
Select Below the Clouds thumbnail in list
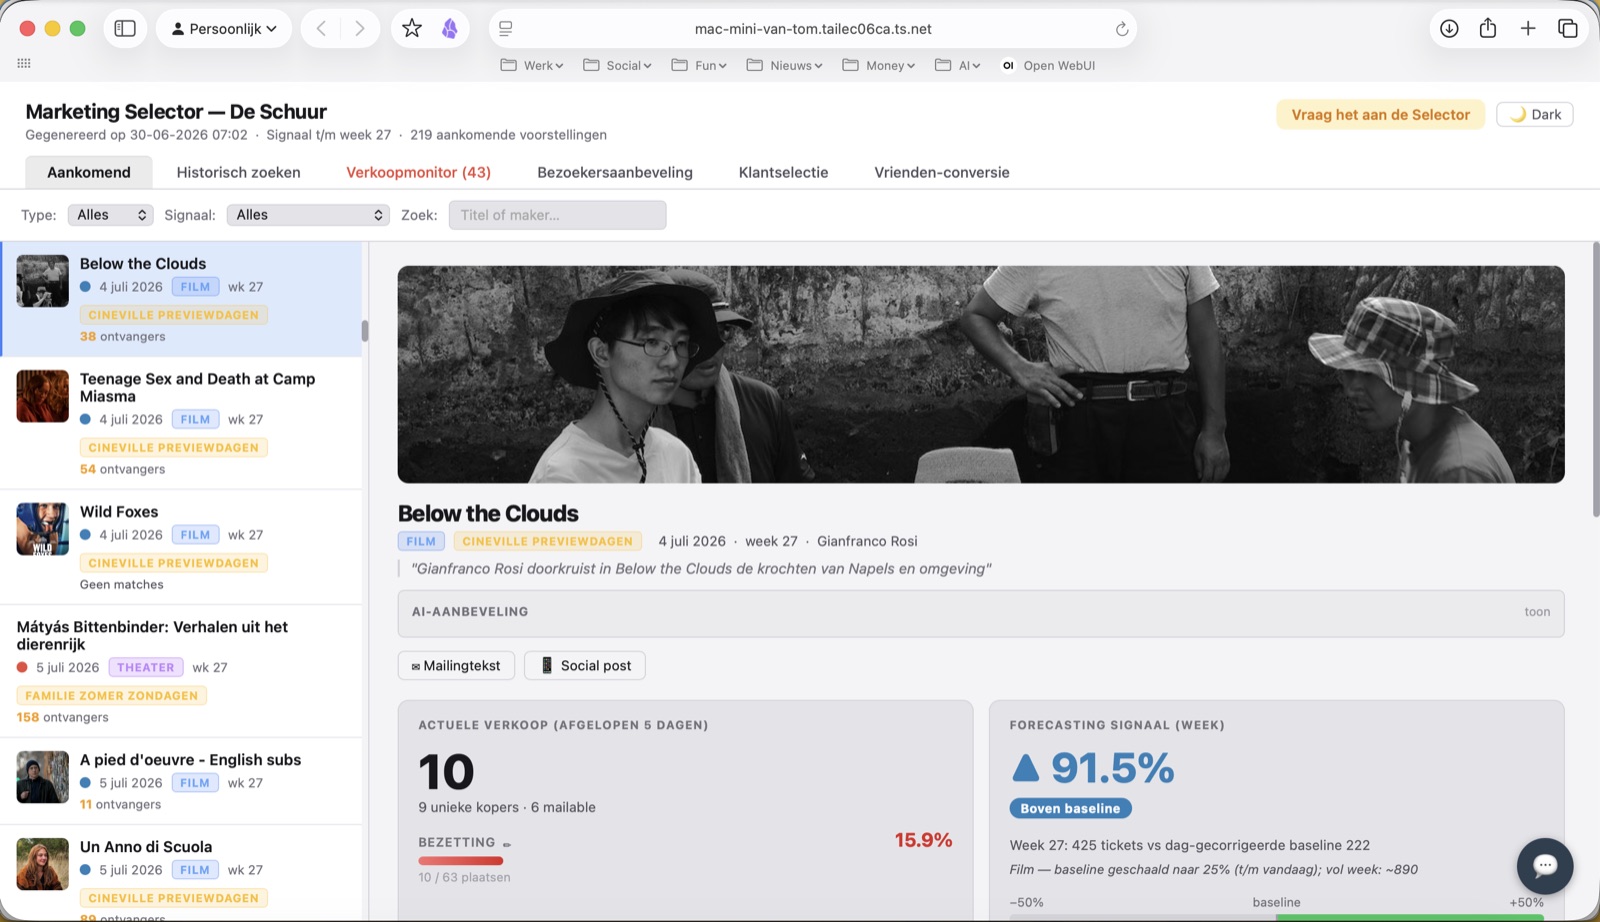(x=42, y=281)
